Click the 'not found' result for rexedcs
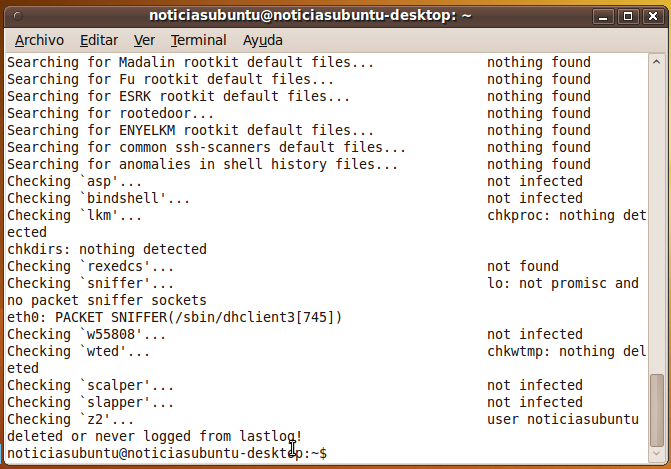Screen dimensions: 671x469 [x=523, y=267]
